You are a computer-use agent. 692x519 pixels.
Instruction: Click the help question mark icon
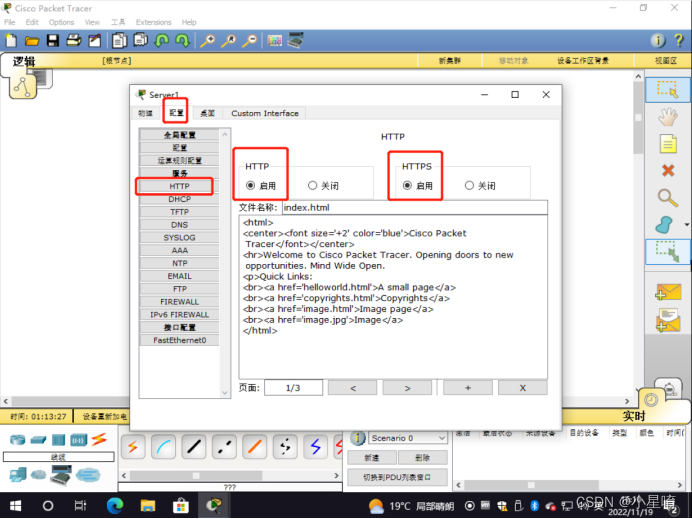[x=679, y=41]
